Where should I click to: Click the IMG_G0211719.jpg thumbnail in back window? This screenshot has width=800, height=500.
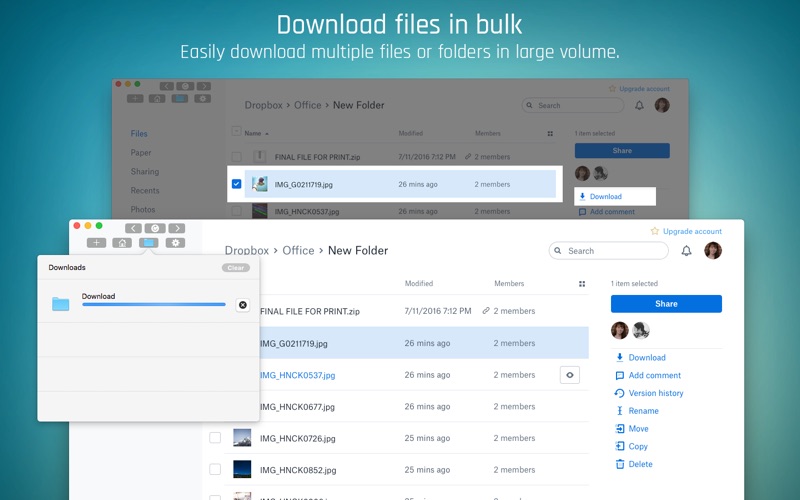coord(260,184)
